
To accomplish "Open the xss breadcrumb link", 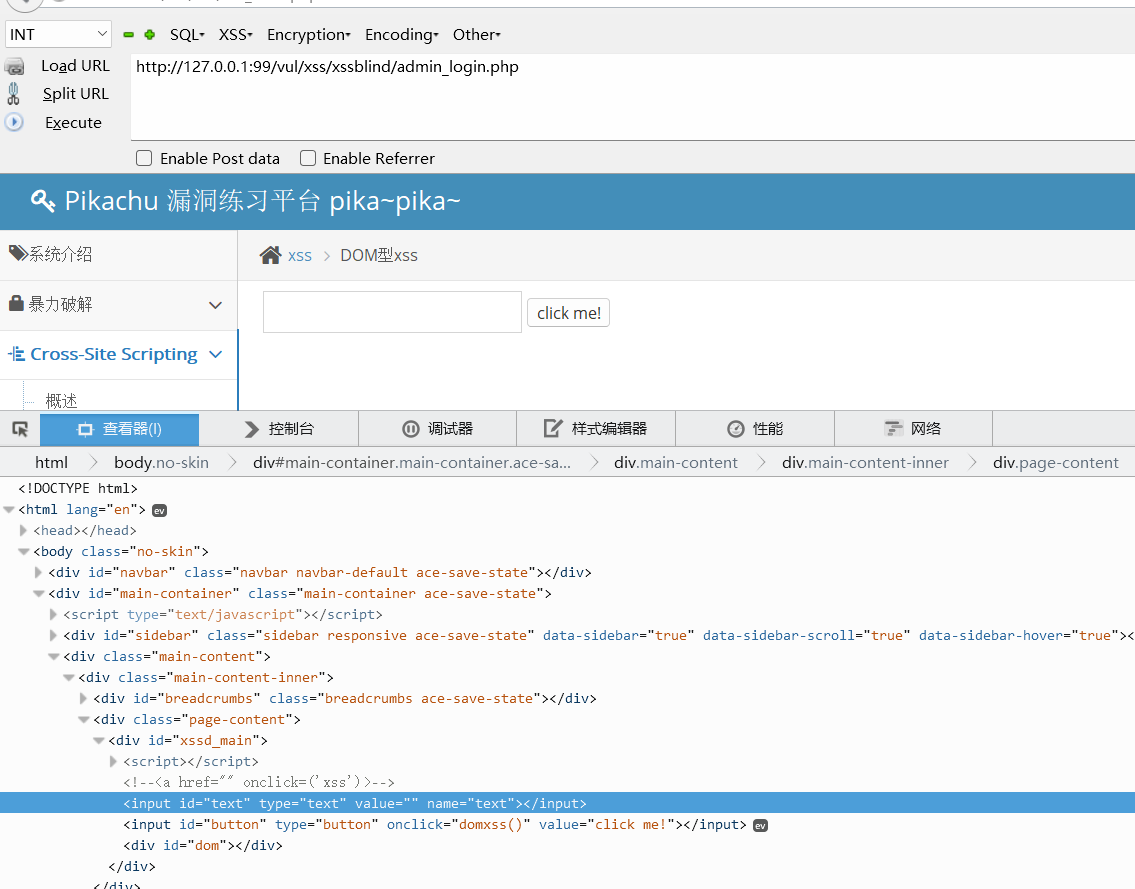I will coord(300,256).
